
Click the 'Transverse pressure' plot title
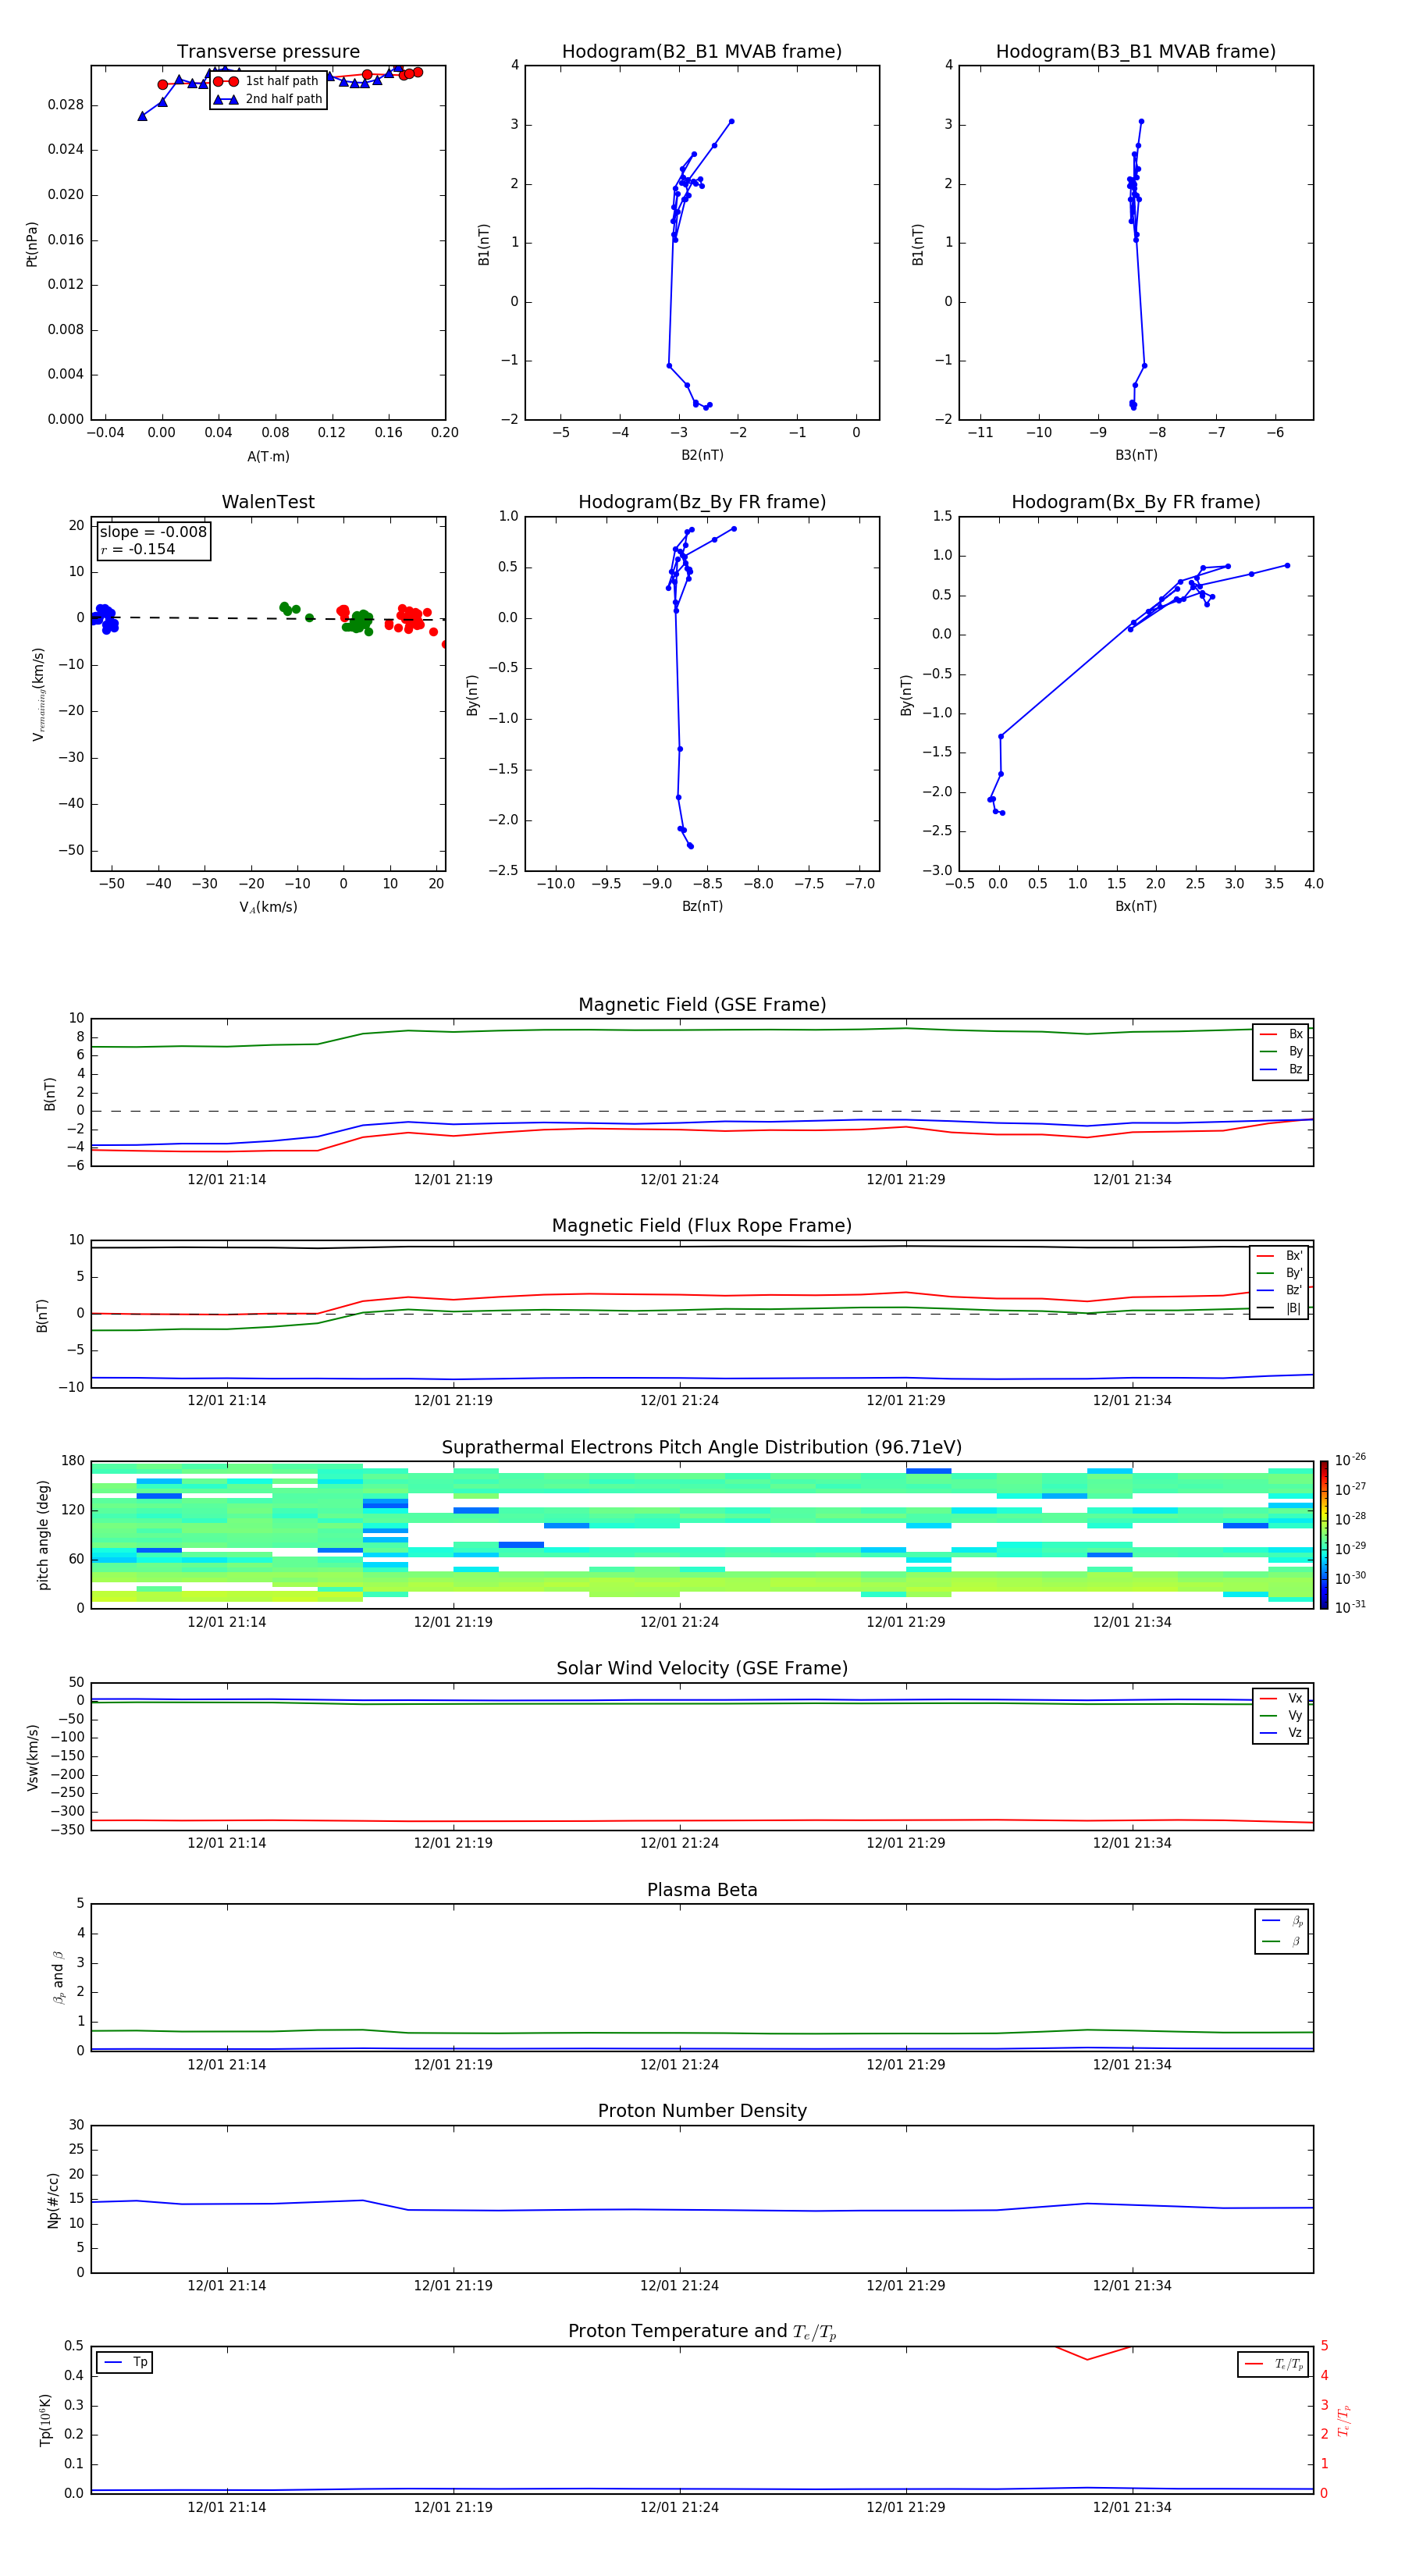coord(268,51)
